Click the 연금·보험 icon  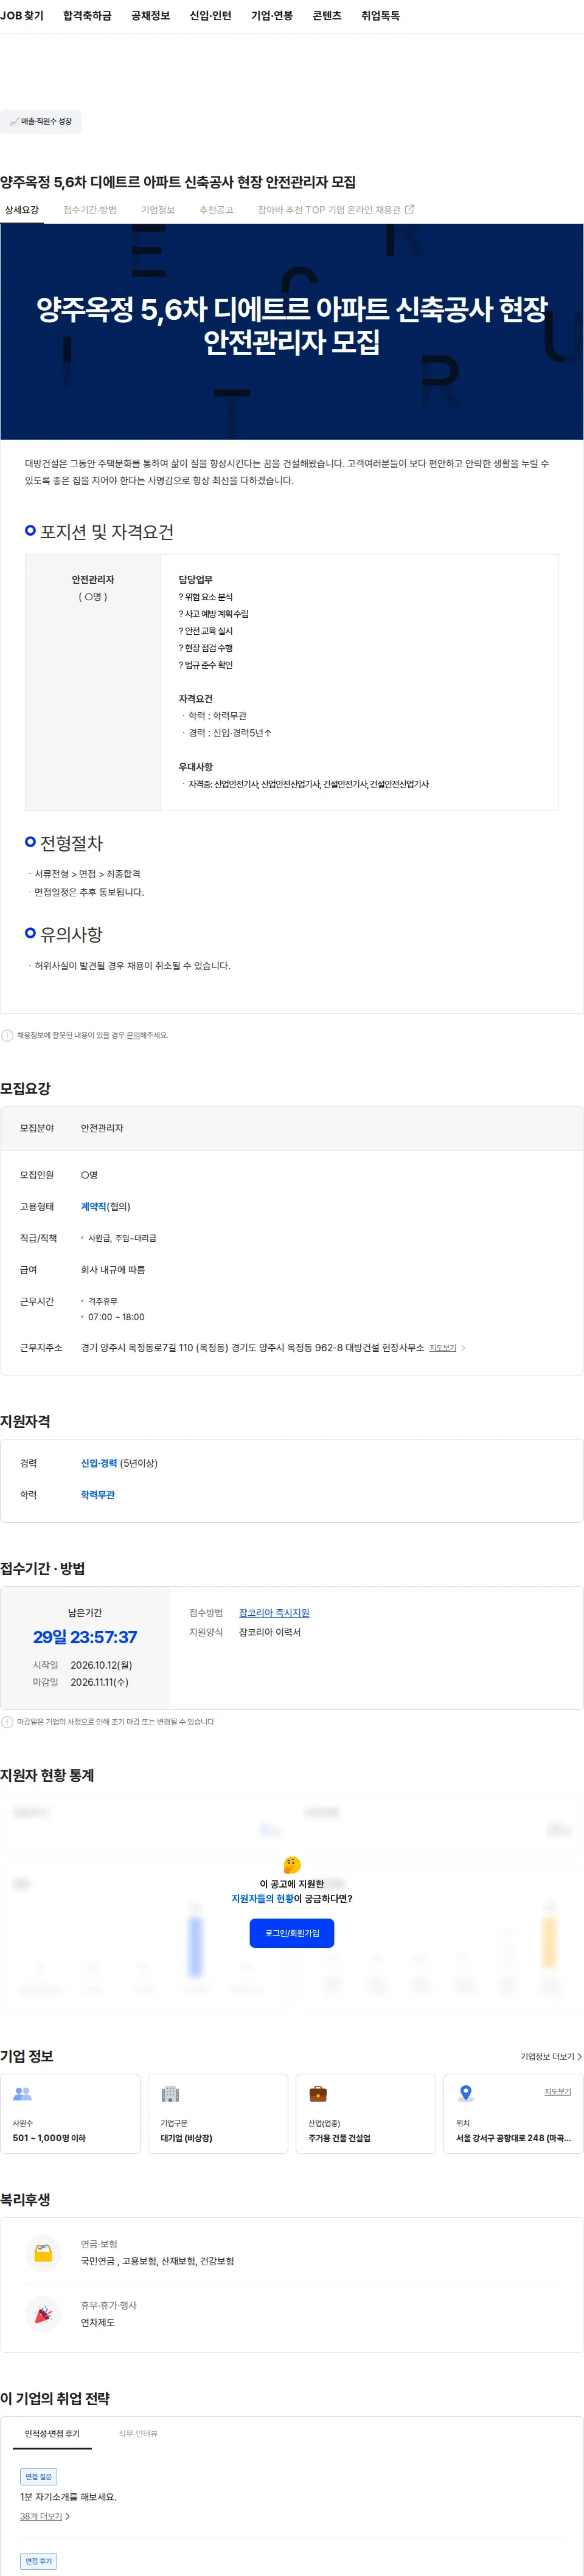click(43, 2253)
